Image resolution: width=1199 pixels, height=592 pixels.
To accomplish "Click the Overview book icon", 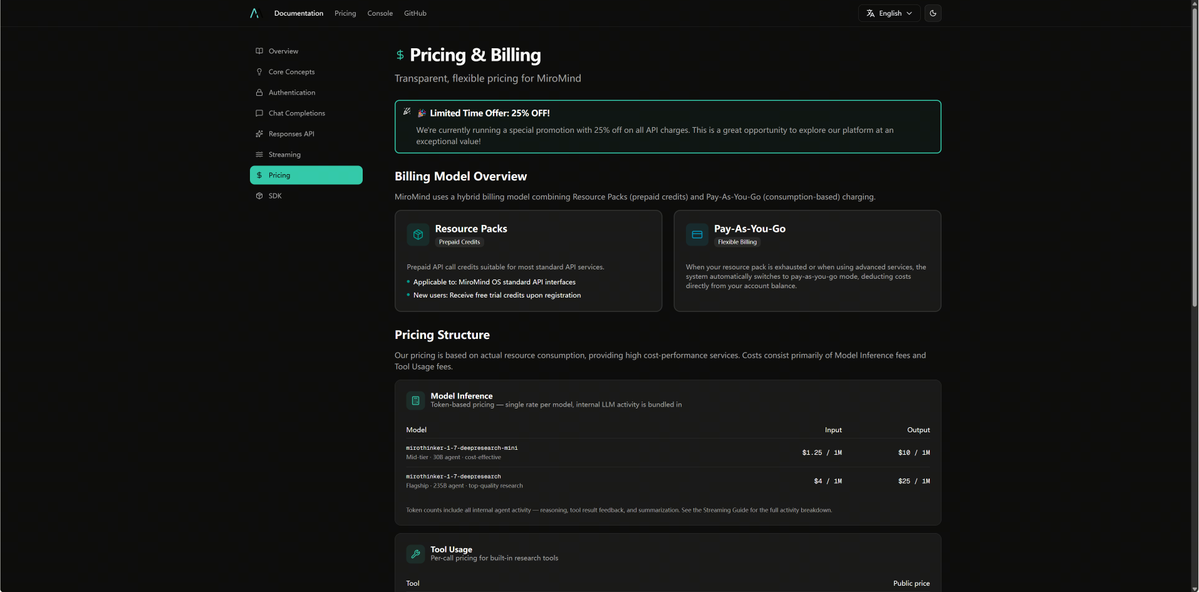I will [x=259, y=51].
